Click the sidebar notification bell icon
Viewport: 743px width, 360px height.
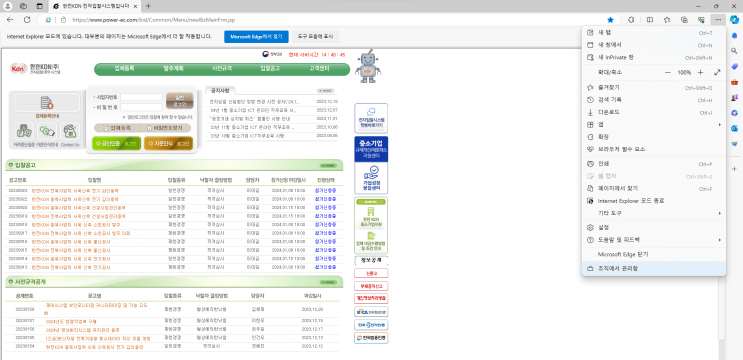coord(734,35)
